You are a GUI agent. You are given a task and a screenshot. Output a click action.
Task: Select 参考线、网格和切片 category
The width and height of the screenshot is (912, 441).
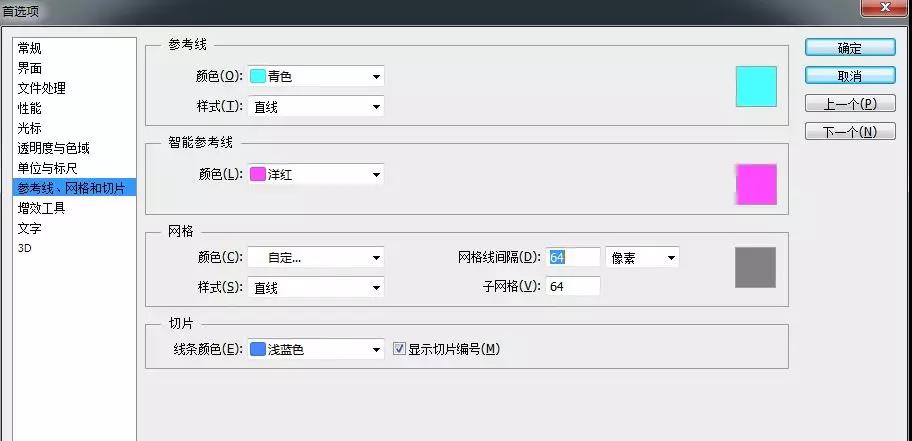(x=74, y=187)
